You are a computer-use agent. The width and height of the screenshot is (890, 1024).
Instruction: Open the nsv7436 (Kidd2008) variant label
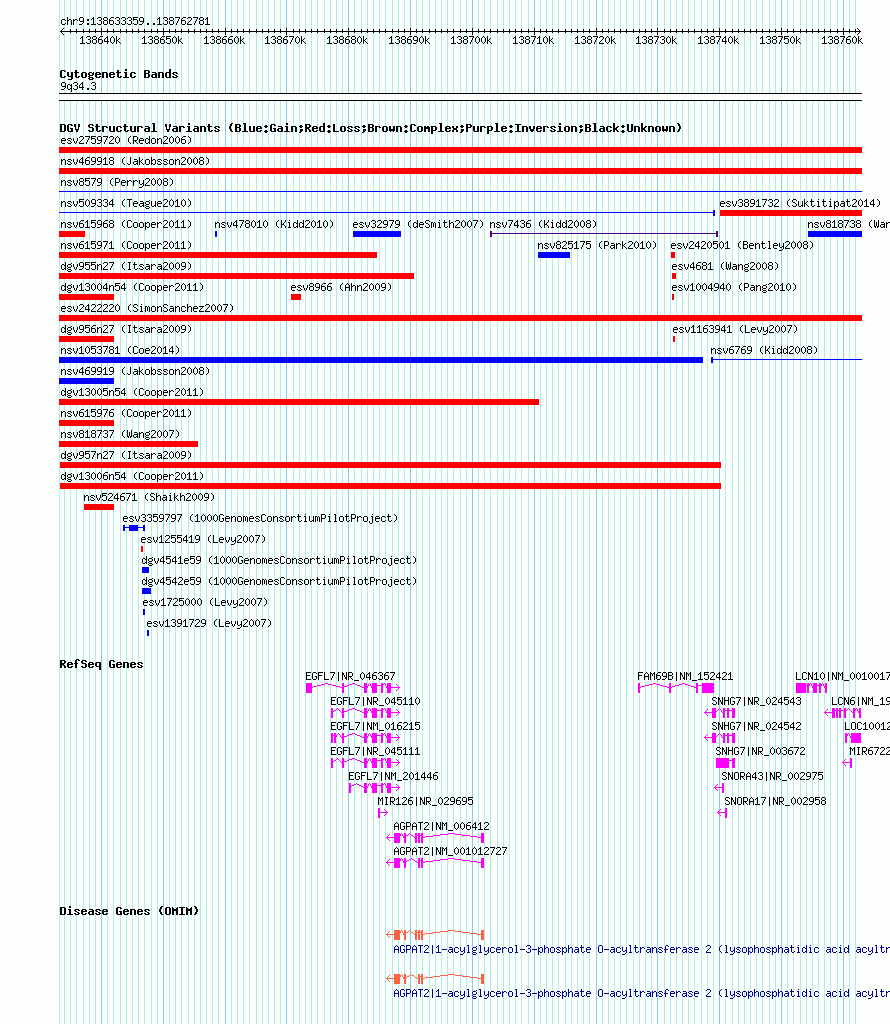543,224
